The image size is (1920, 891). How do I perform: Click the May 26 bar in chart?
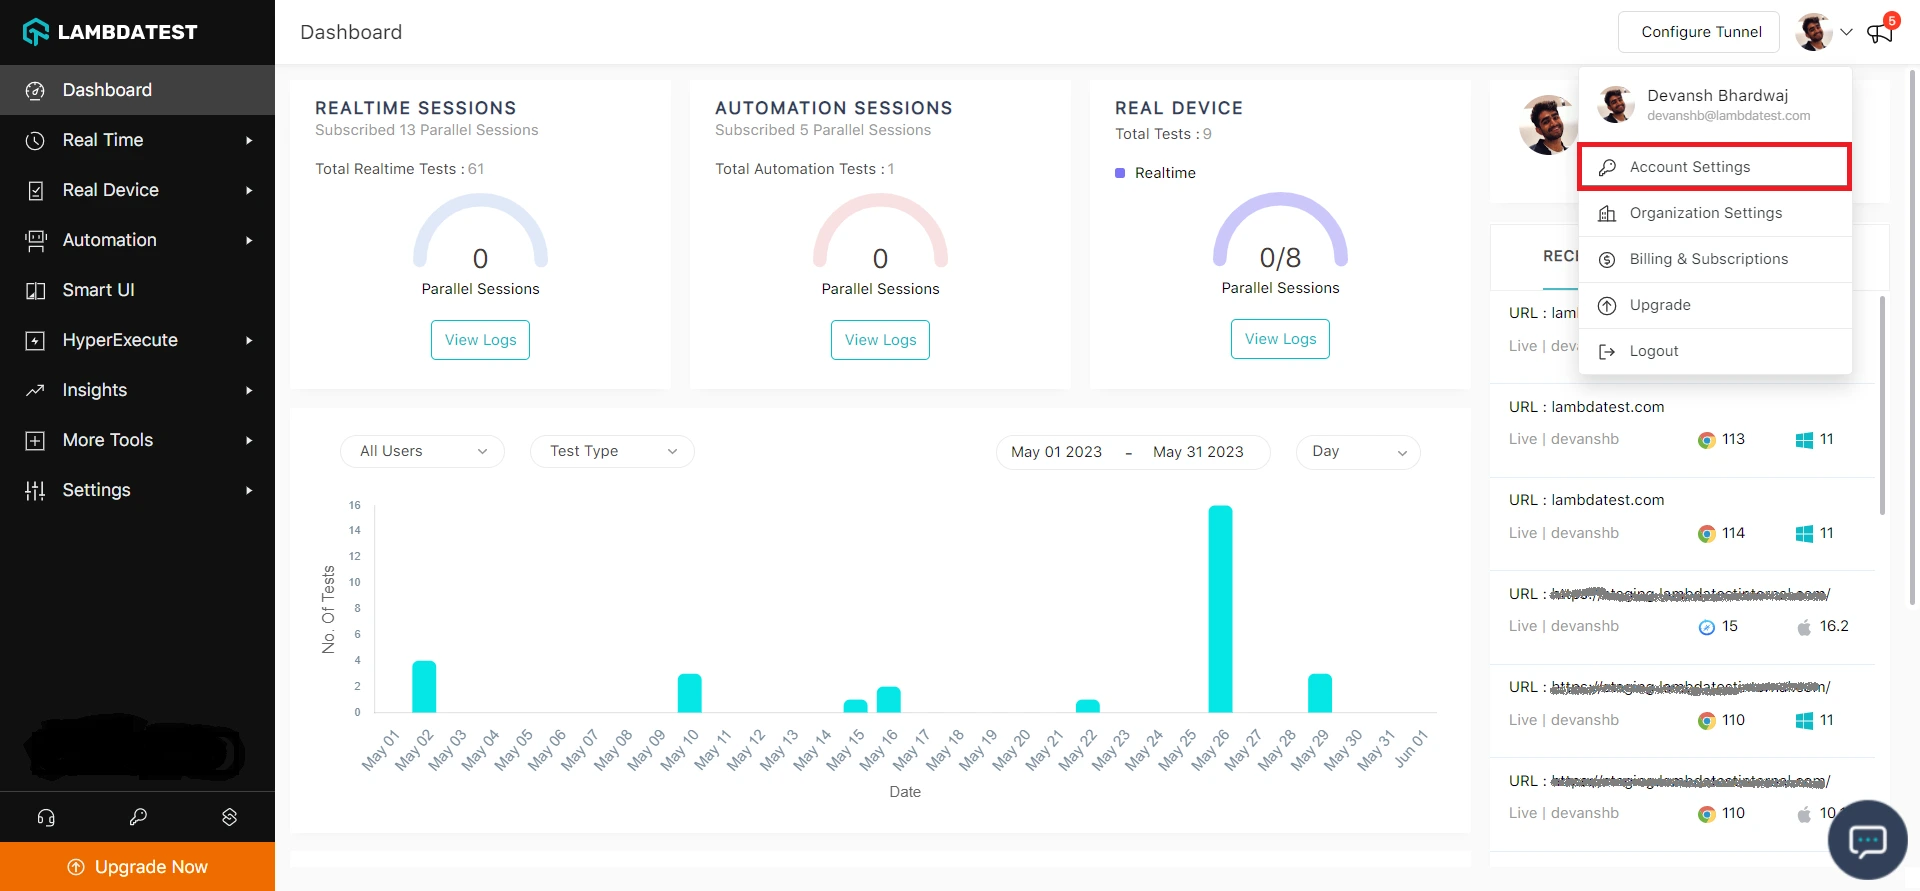[1220, 608]
